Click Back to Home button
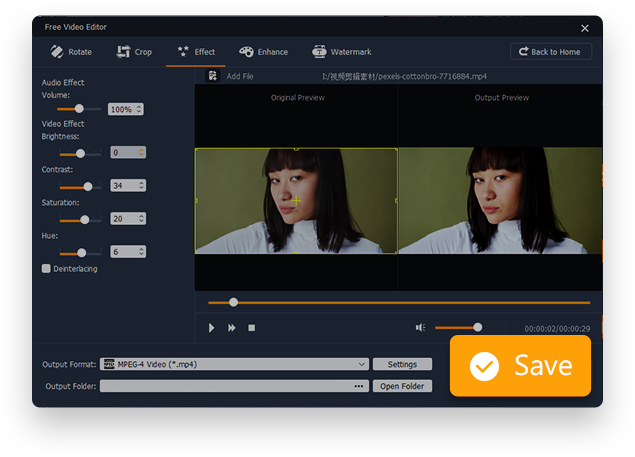The image size is (635, 457). (x=551, y=52)
